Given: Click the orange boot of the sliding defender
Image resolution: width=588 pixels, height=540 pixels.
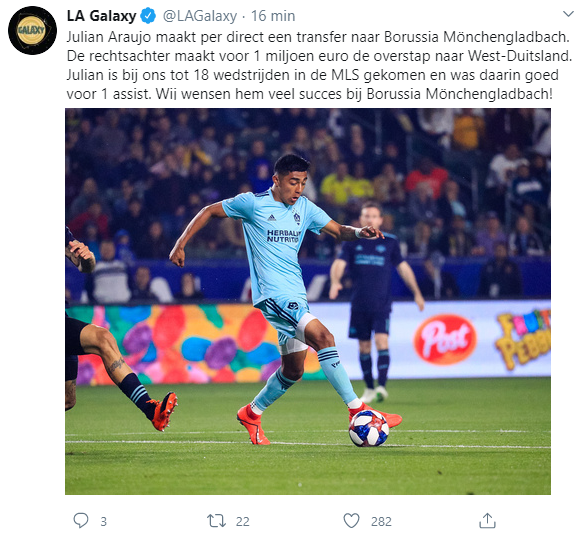Looking at the screenshot, I should point(164,411).
